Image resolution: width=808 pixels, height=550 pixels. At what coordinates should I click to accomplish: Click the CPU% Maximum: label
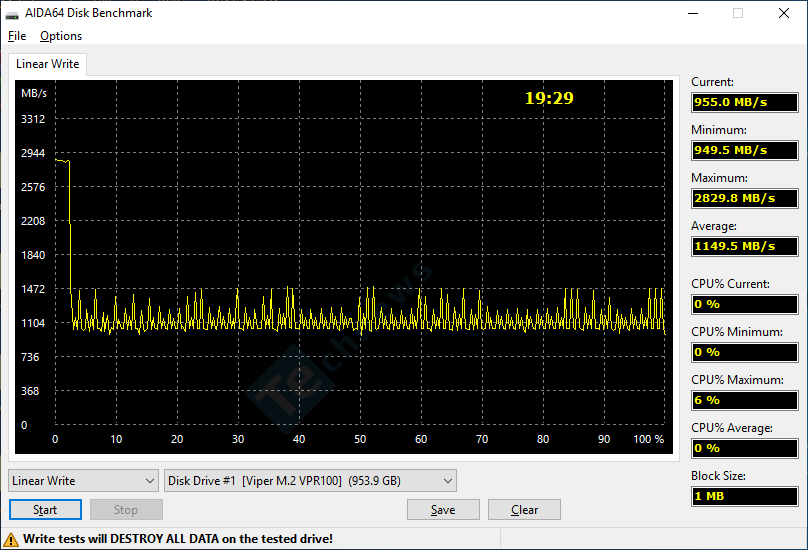737,380
